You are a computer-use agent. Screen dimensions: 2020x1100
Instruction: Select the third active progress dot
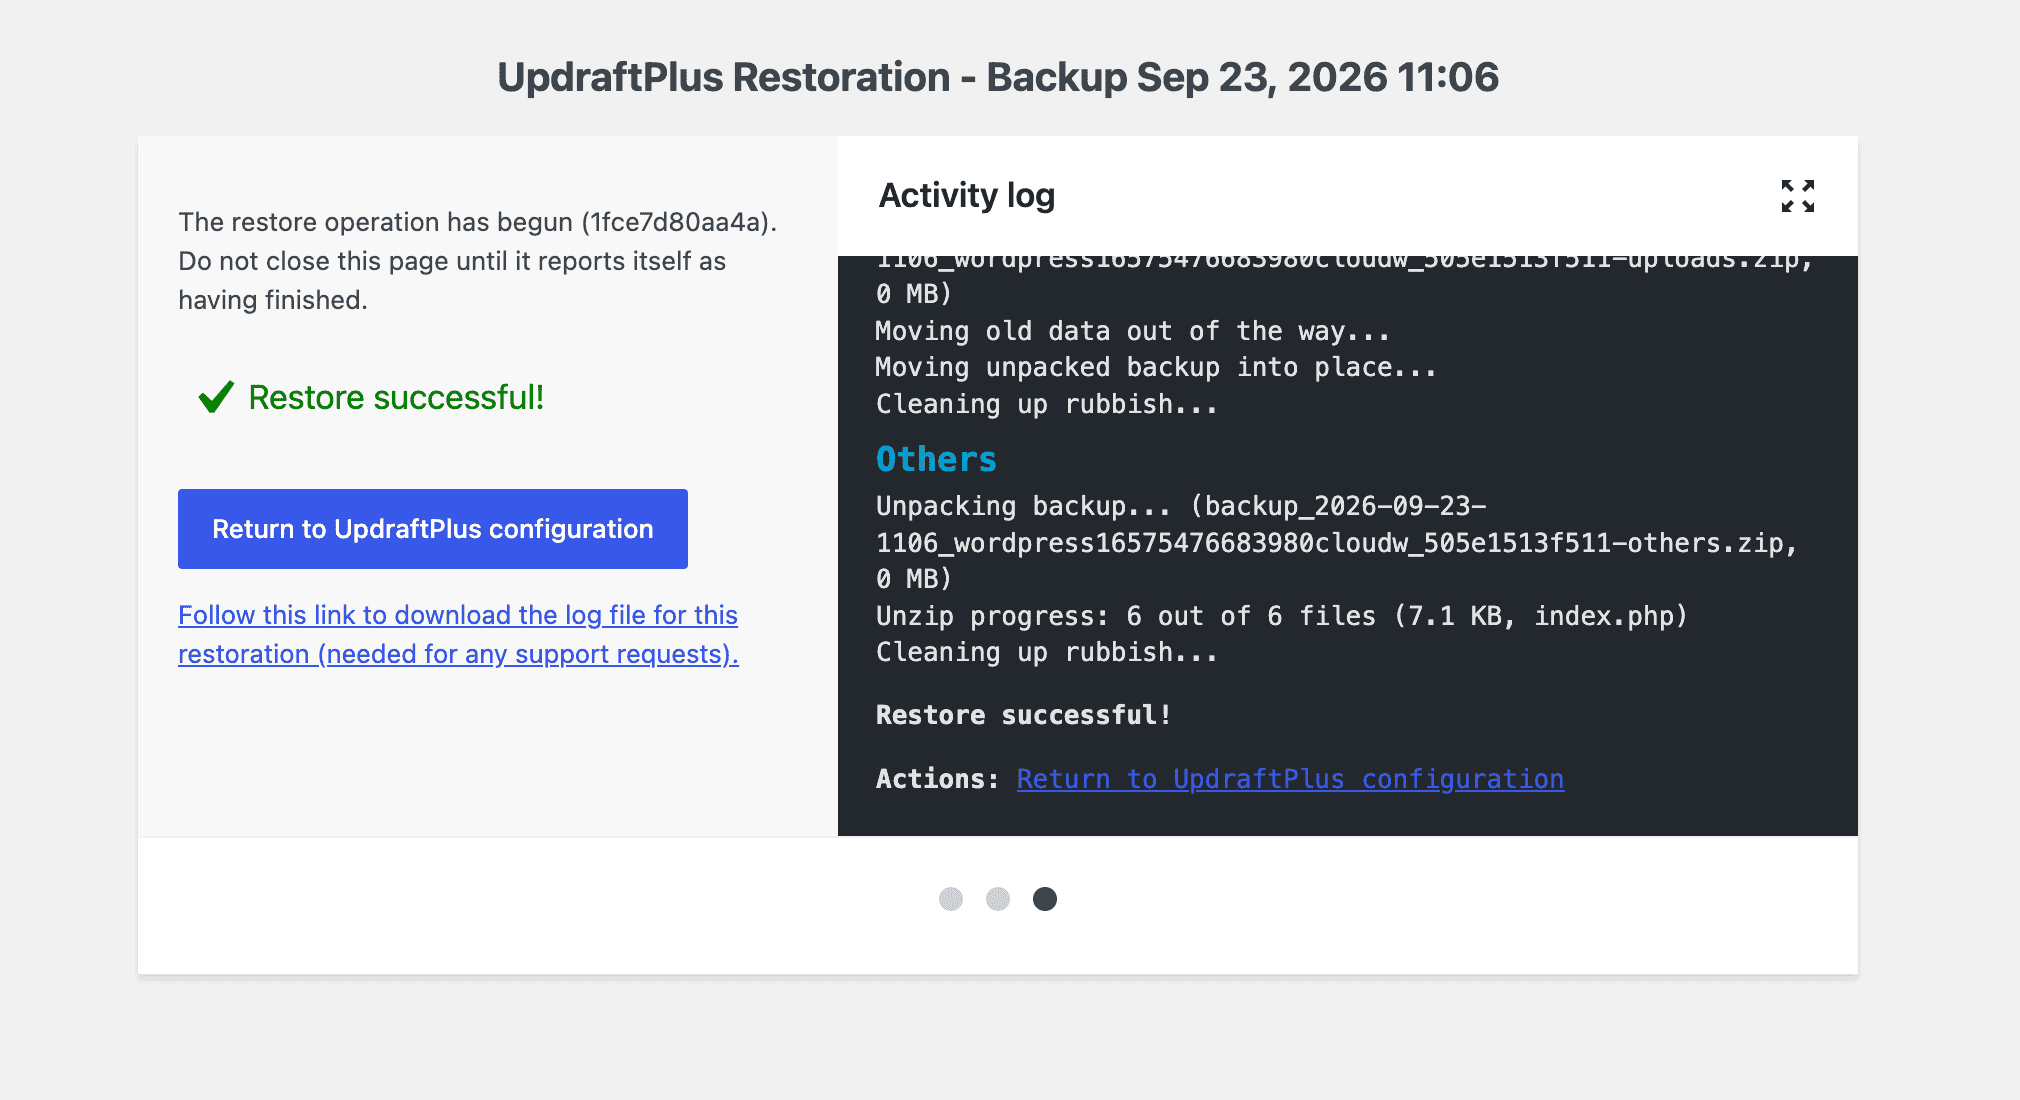1045,899
